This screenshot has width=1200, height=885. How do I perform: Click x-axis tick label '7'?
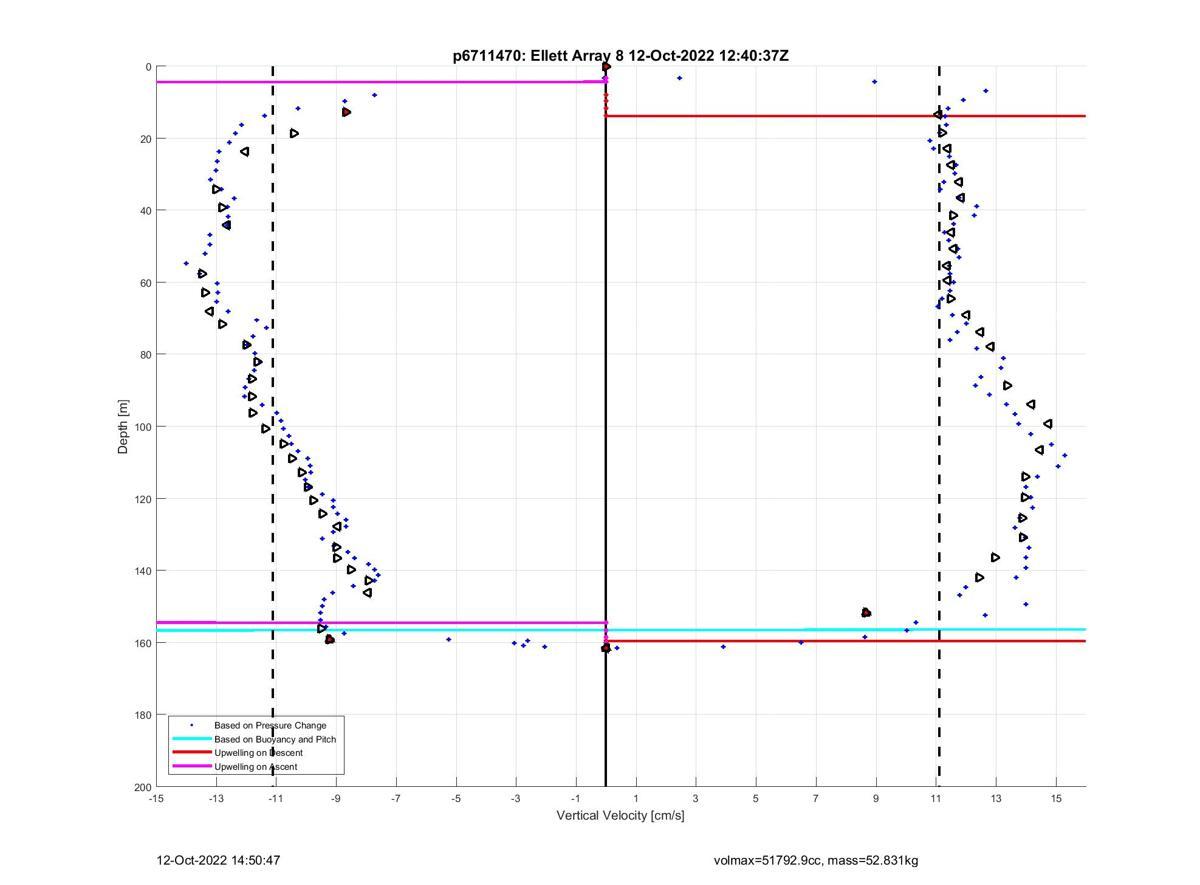point(816,798)
